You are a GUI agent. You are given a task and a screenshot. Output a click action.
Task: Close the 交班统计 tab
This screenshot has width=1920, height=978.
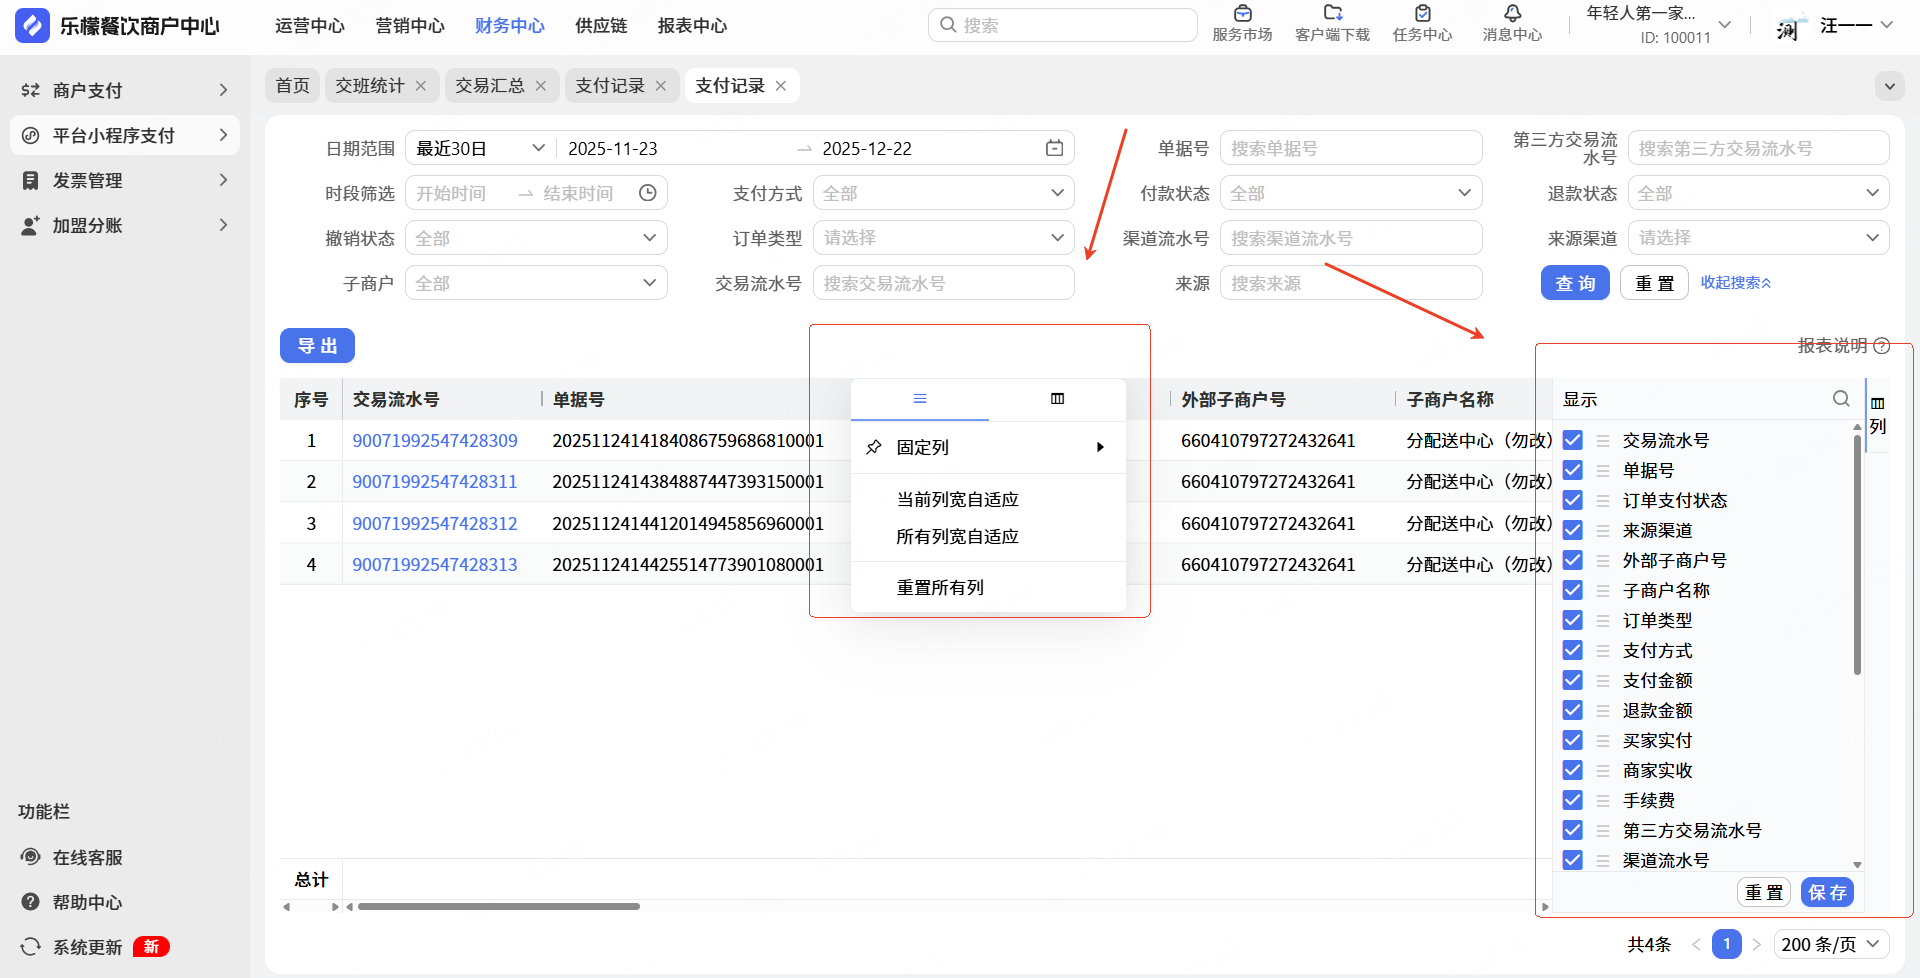click(421, 86)
